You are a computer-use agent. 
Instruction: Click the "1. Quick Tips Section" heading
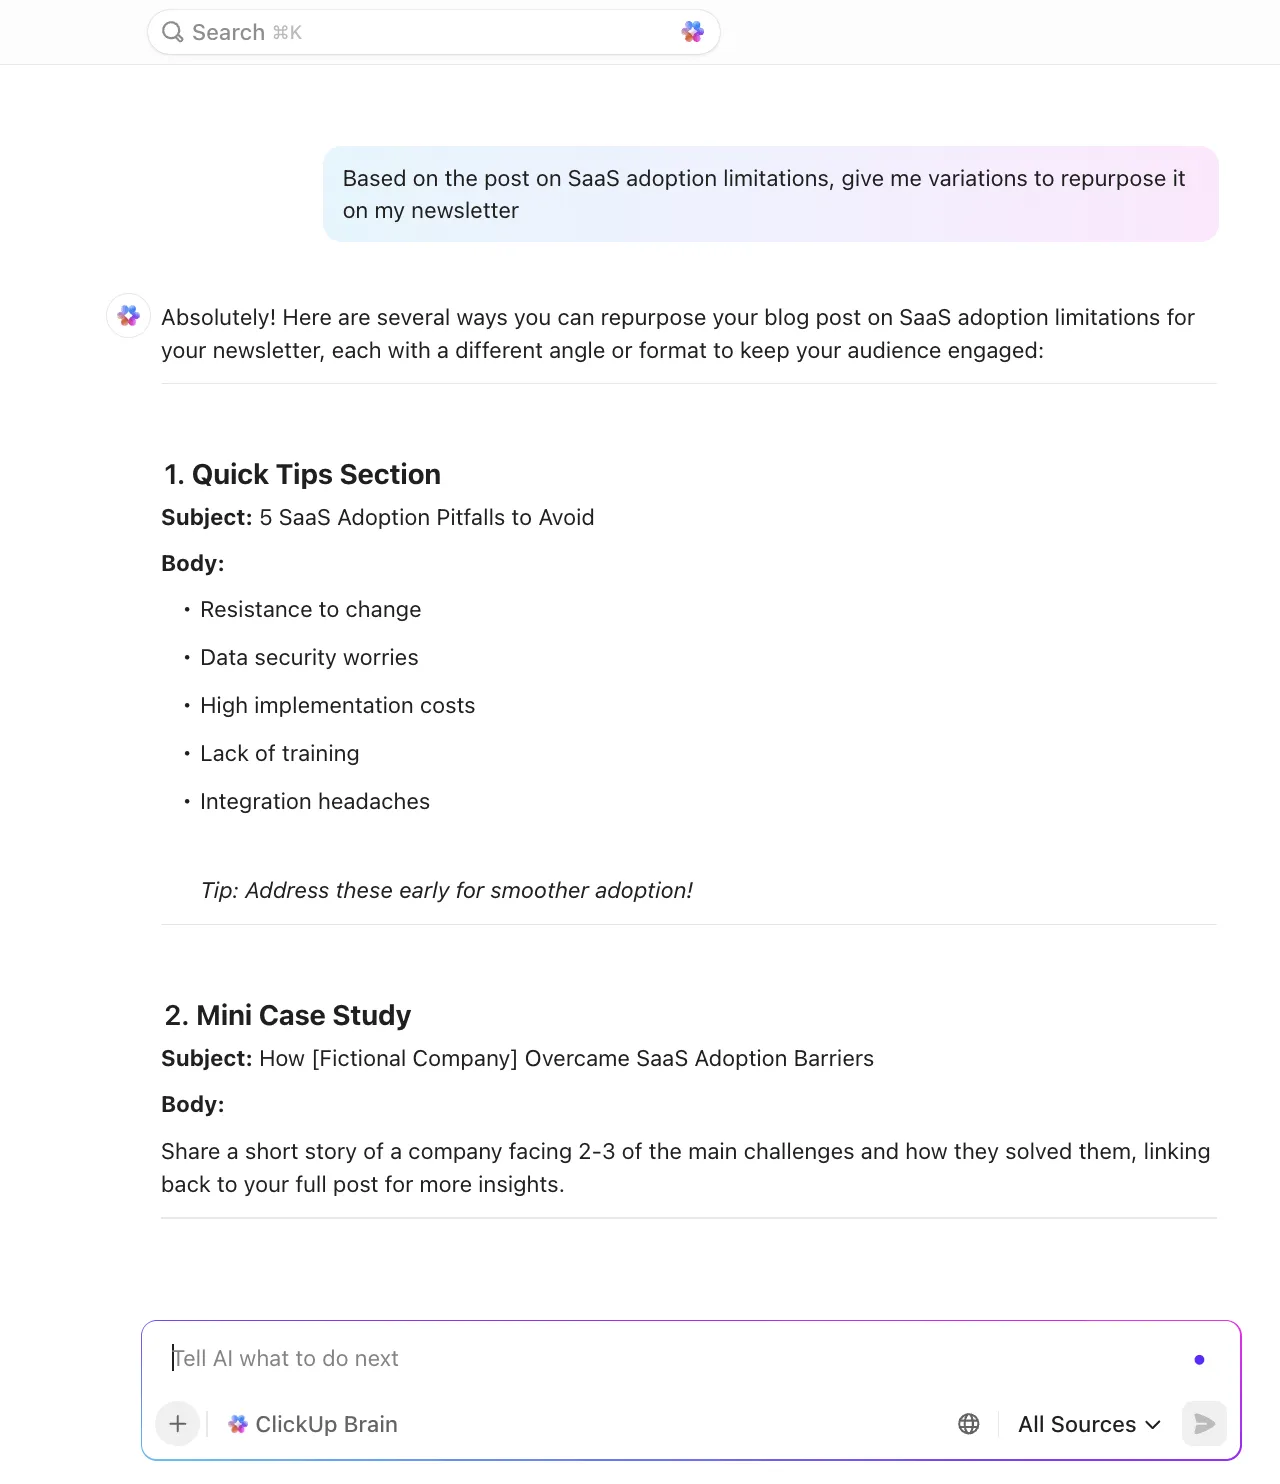click(302, 474)
